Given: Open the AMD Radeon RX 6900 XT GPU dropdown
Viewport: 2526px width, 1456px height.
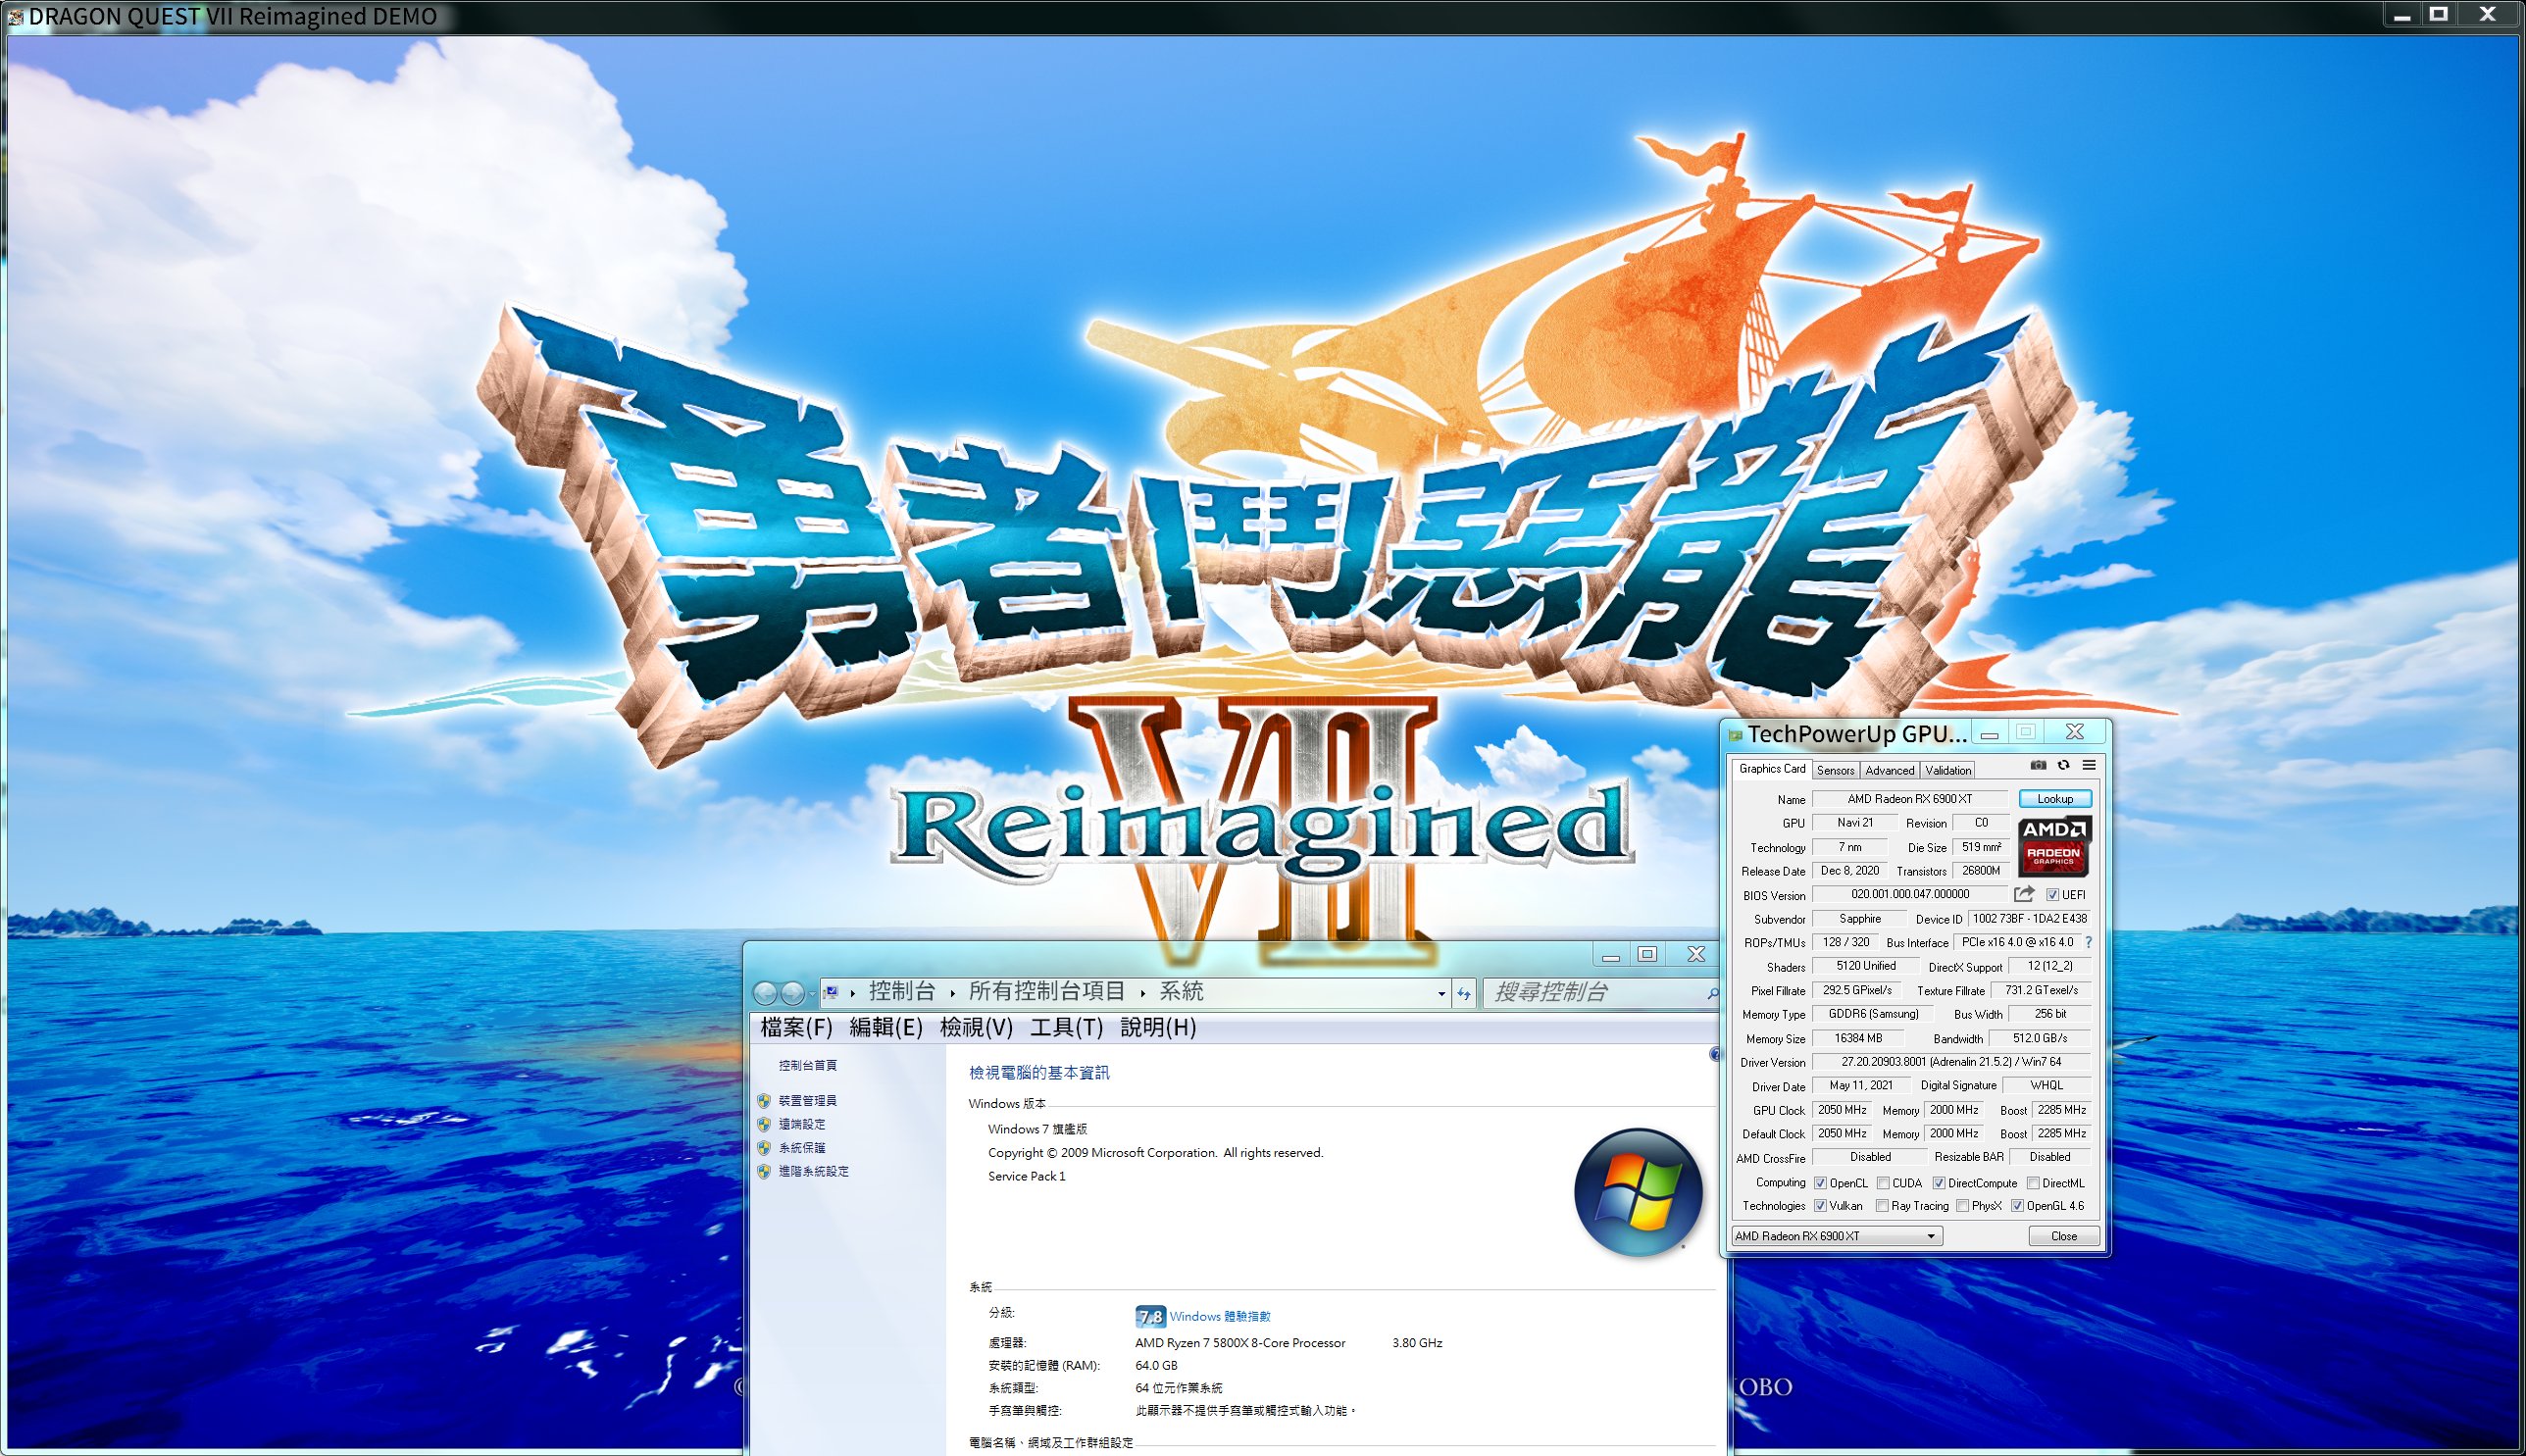Looking at the screenshot, I should point(1836,1236).
